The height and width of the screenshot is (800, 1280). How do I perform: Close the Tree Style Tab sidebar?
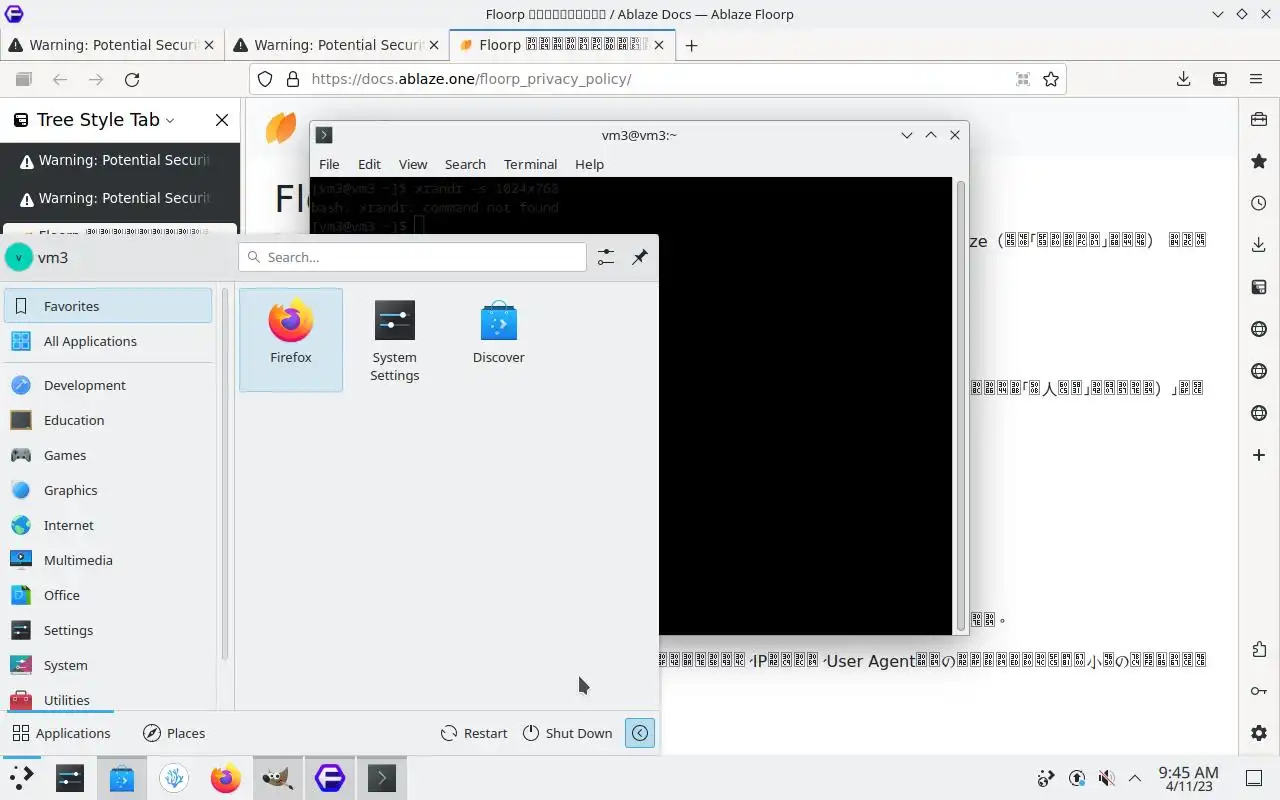[x=222, y=120]
